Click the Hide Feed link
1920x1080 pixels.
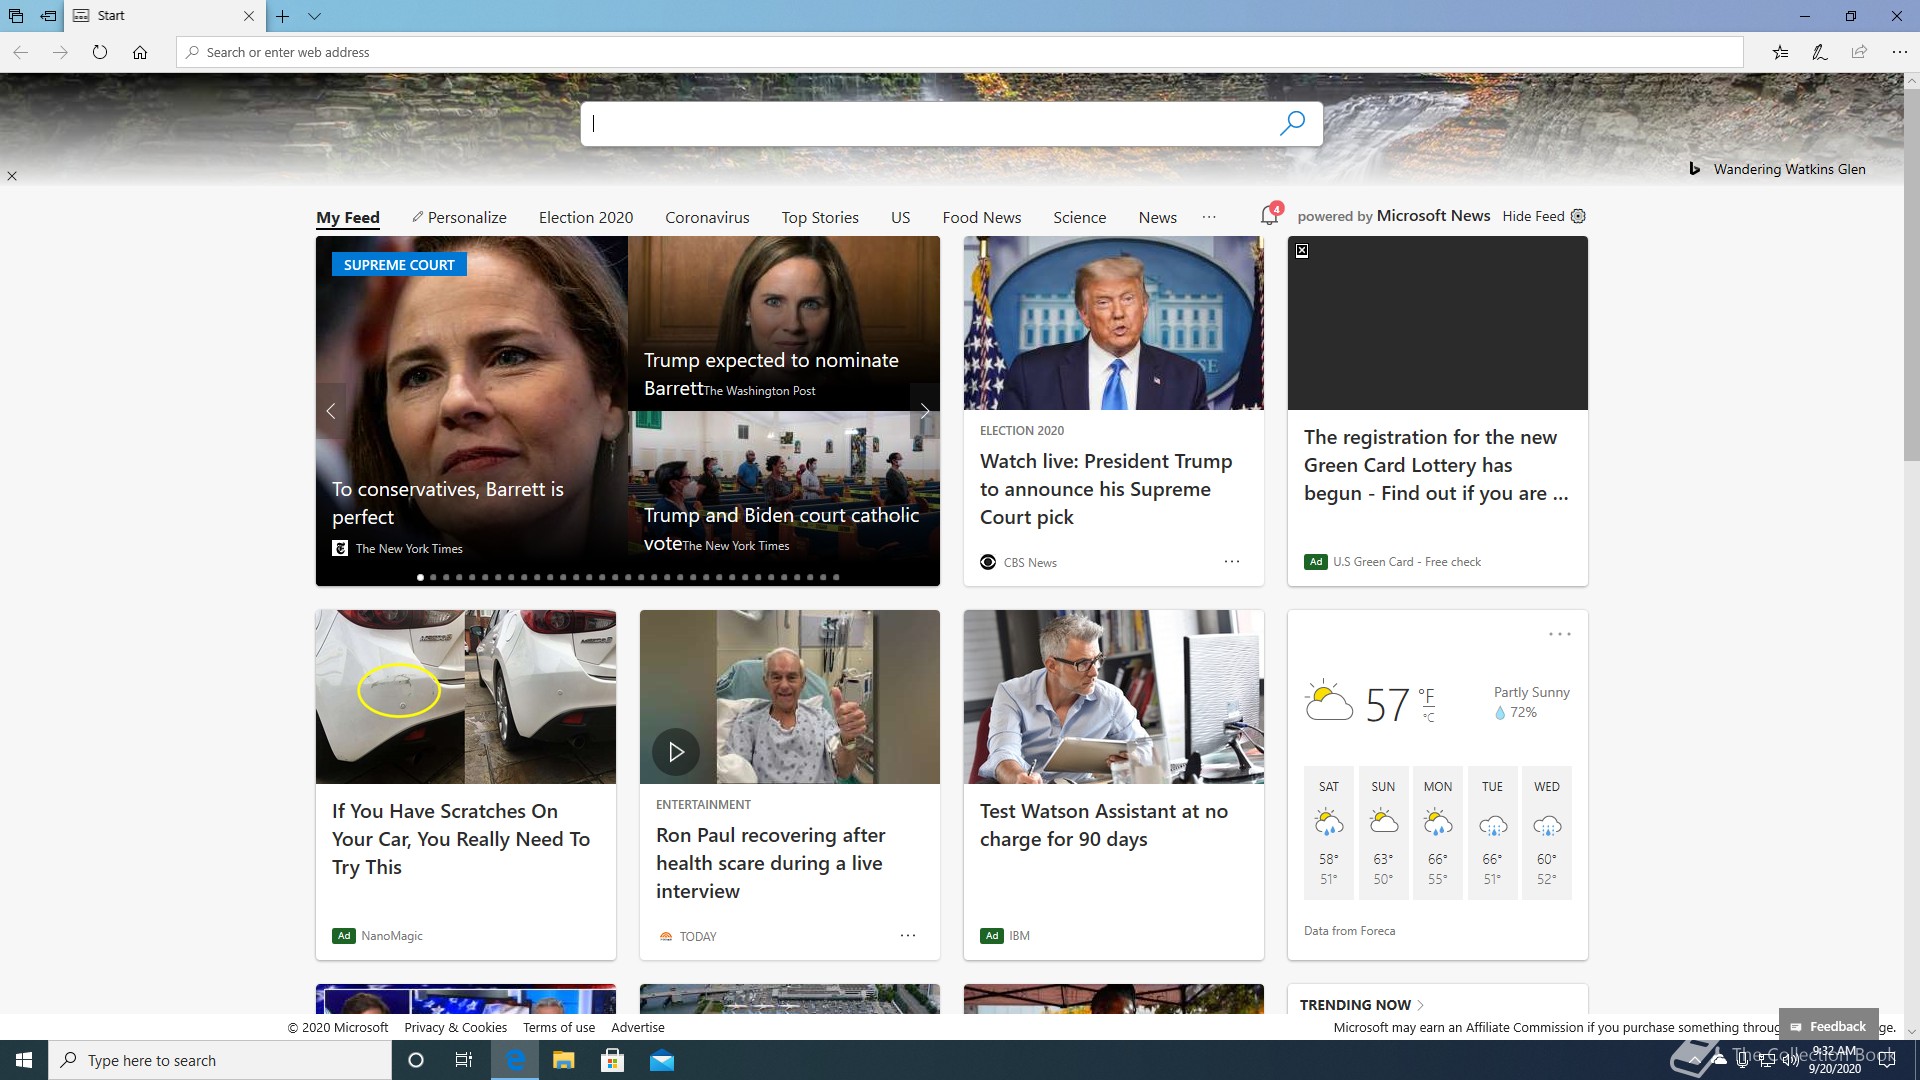point(1533,216)
